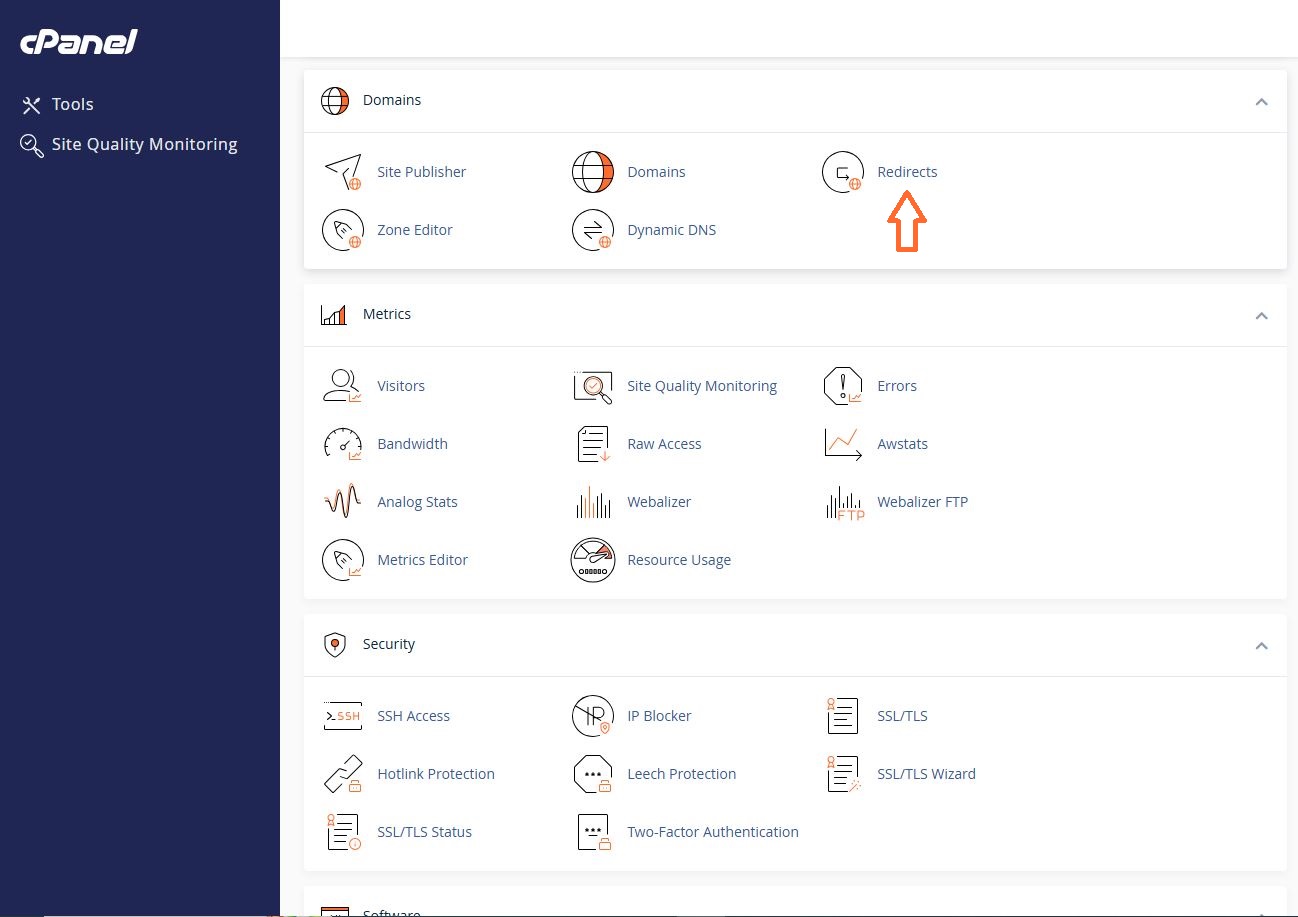Viewport: 1298px width, 917px height.
Task: Click the Raw Access icon
Action: pos(592,444)
